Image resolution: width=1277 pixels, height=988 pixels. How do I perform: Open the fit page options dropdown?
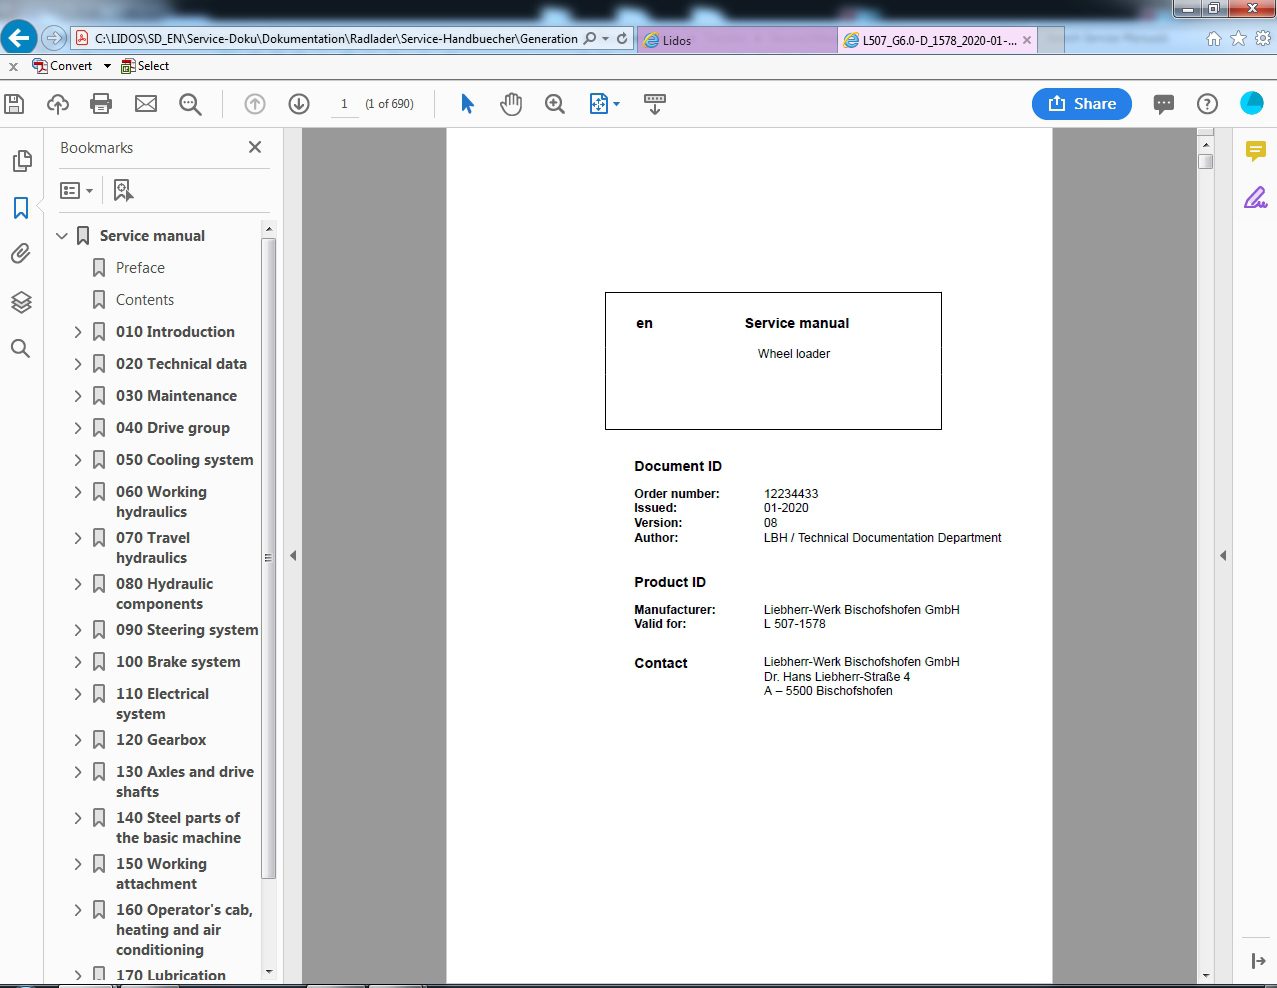[x=604, y=104]
